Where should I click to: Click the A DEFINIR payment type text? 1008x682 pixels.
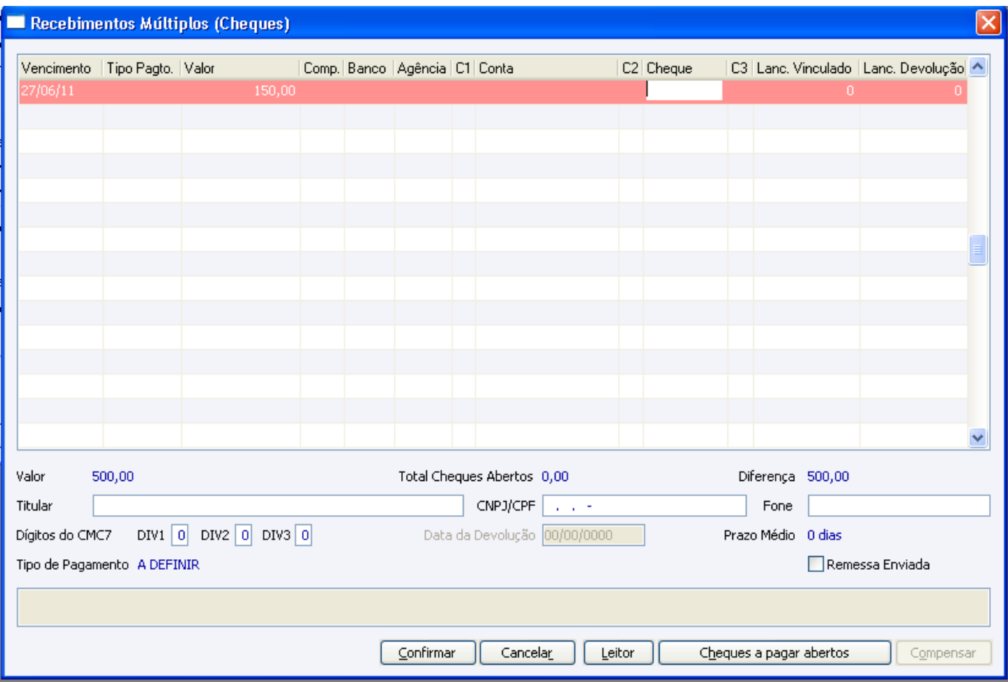click(x=168, y=564)
